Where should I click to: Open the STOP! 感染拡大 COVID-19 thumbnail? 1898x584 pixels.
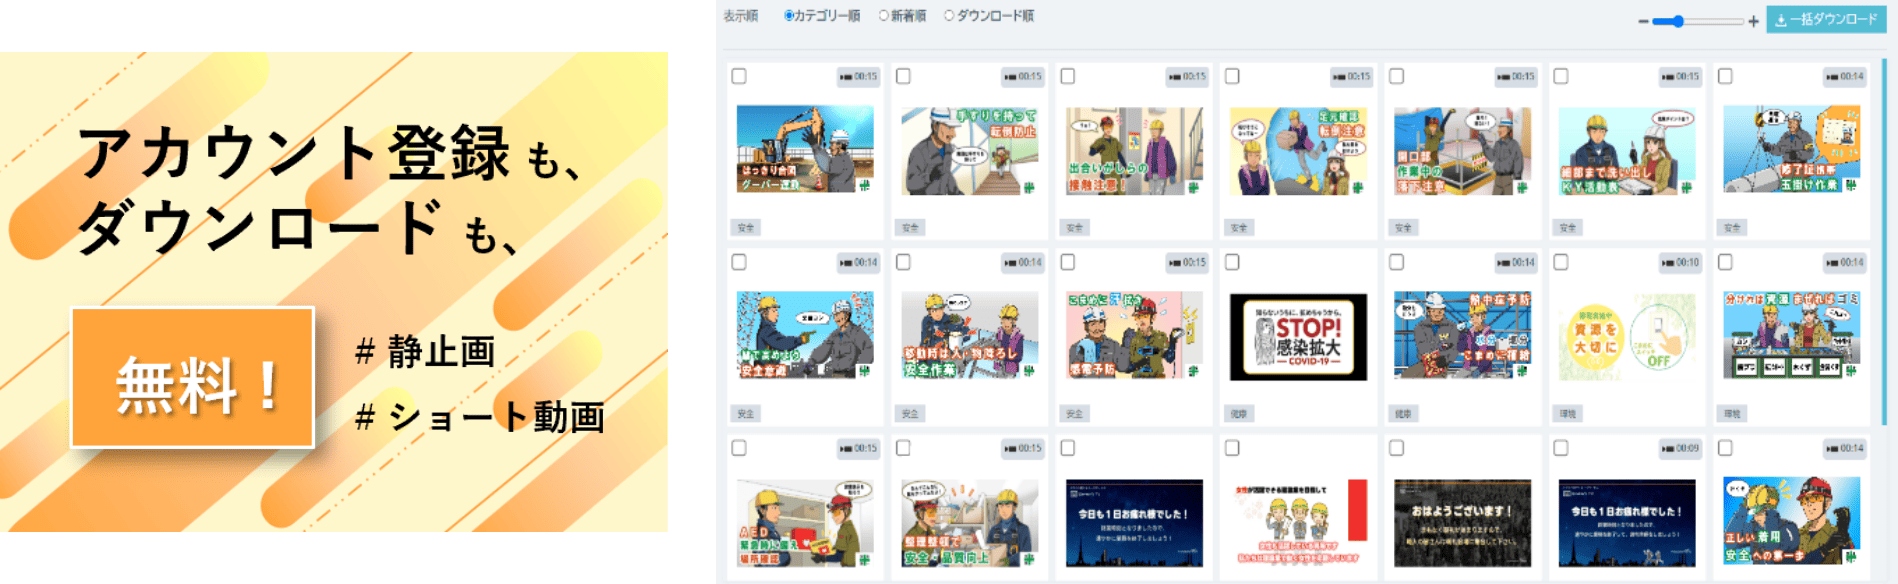click(1298, 337)
